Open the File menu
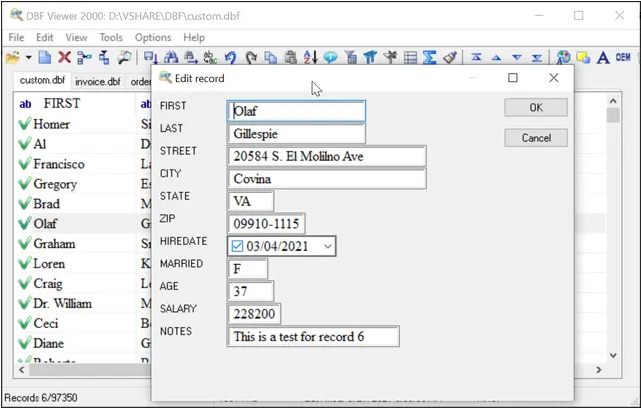This screenshot has width=641, height=408. coord(16,38)
